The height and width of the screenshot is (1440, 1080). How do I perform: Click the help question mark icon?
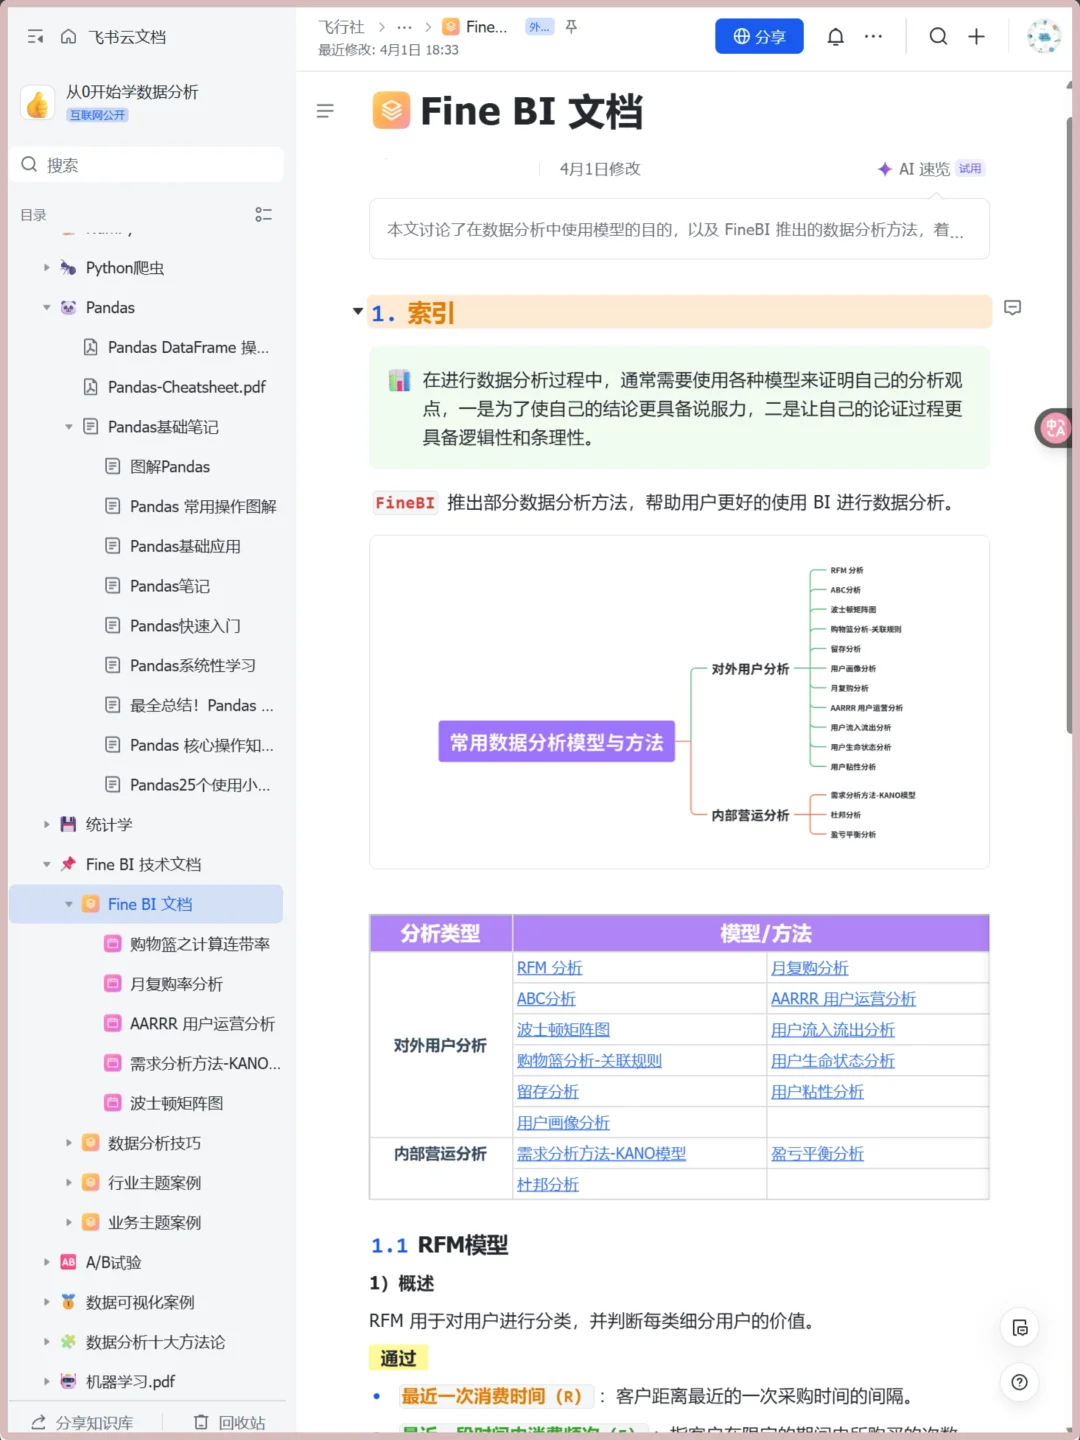pos(1019,1383)
